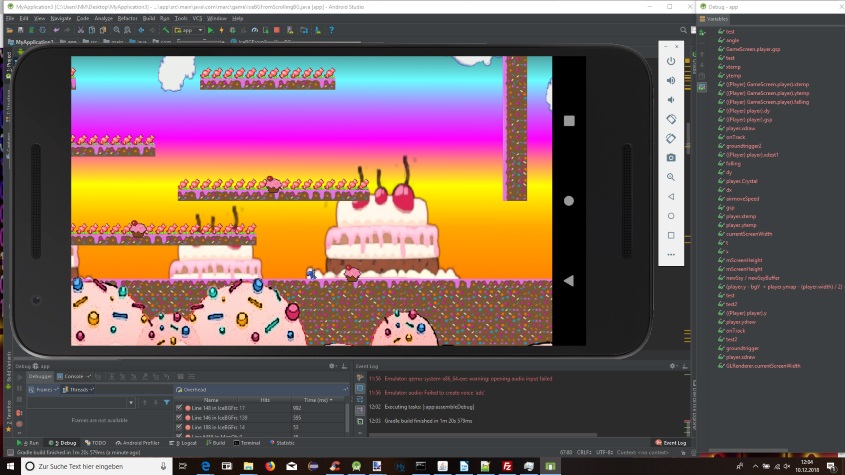Open emulator extended controls via the three dots
This screenshot has width=845, height=475.
[671, 254]
